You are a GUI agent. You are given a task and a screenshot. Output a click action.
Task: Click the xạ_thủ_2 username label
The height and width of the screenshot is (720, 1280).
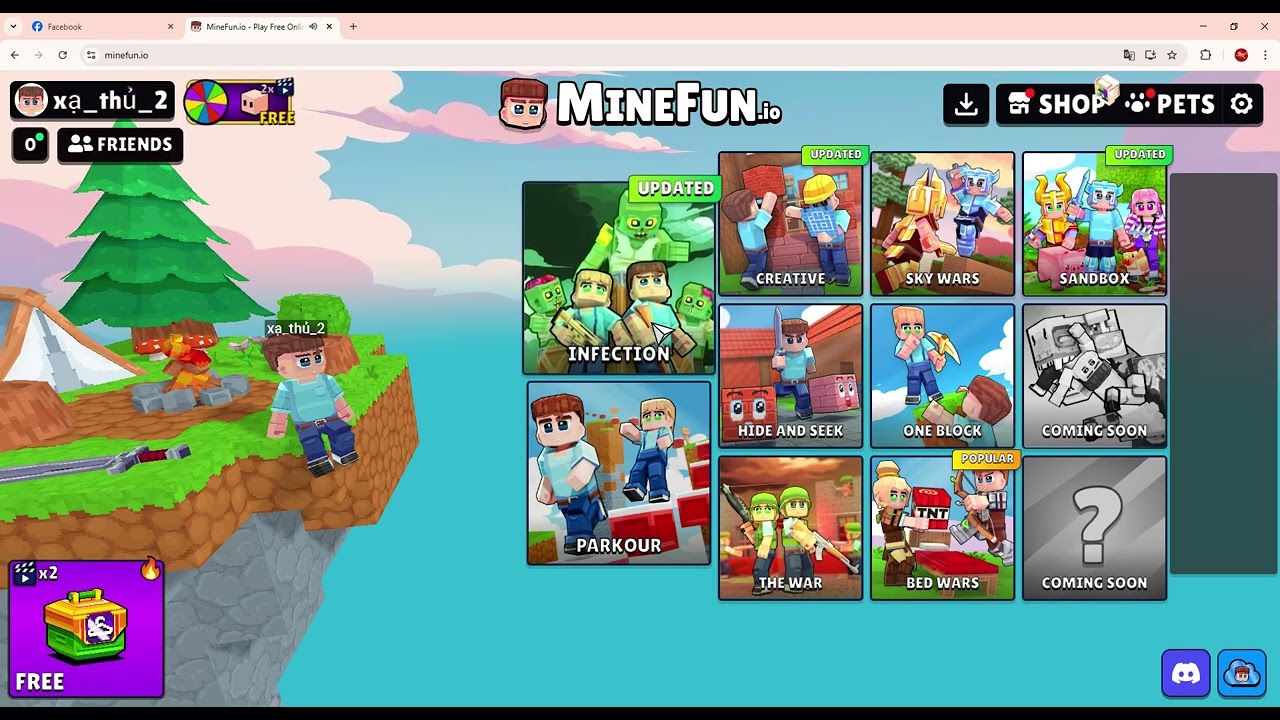pyautogui.click(x=111, y=102)
